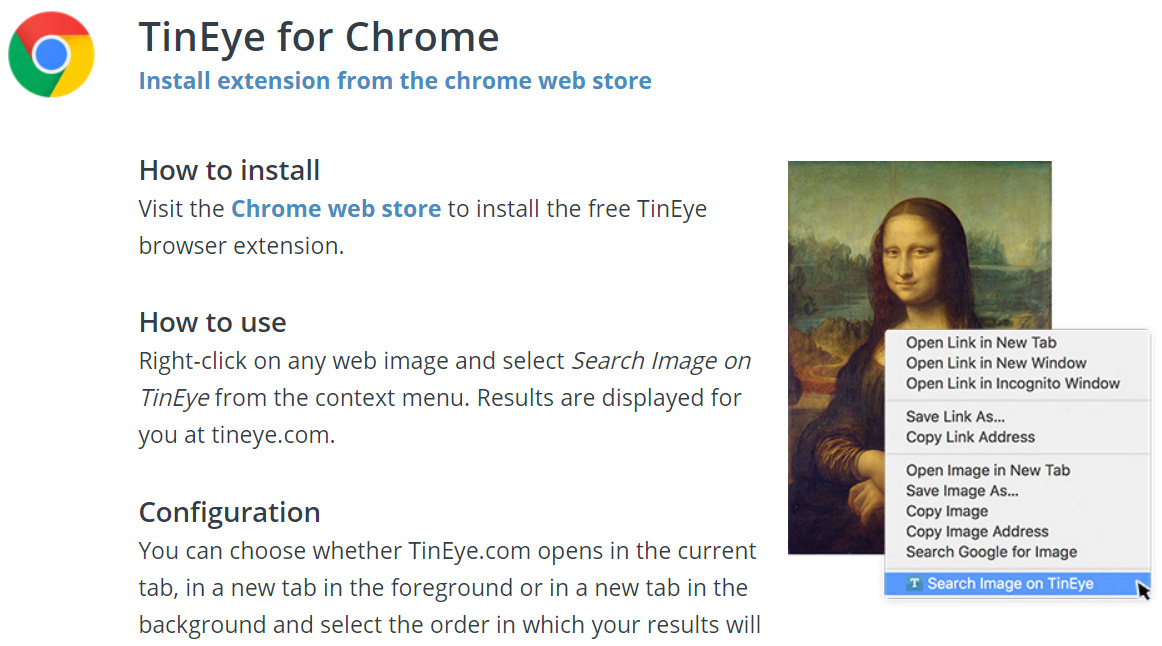Choose 'Save Image As...' option
The width and height of the screenshot is (1162, 646).
(962, 491)
